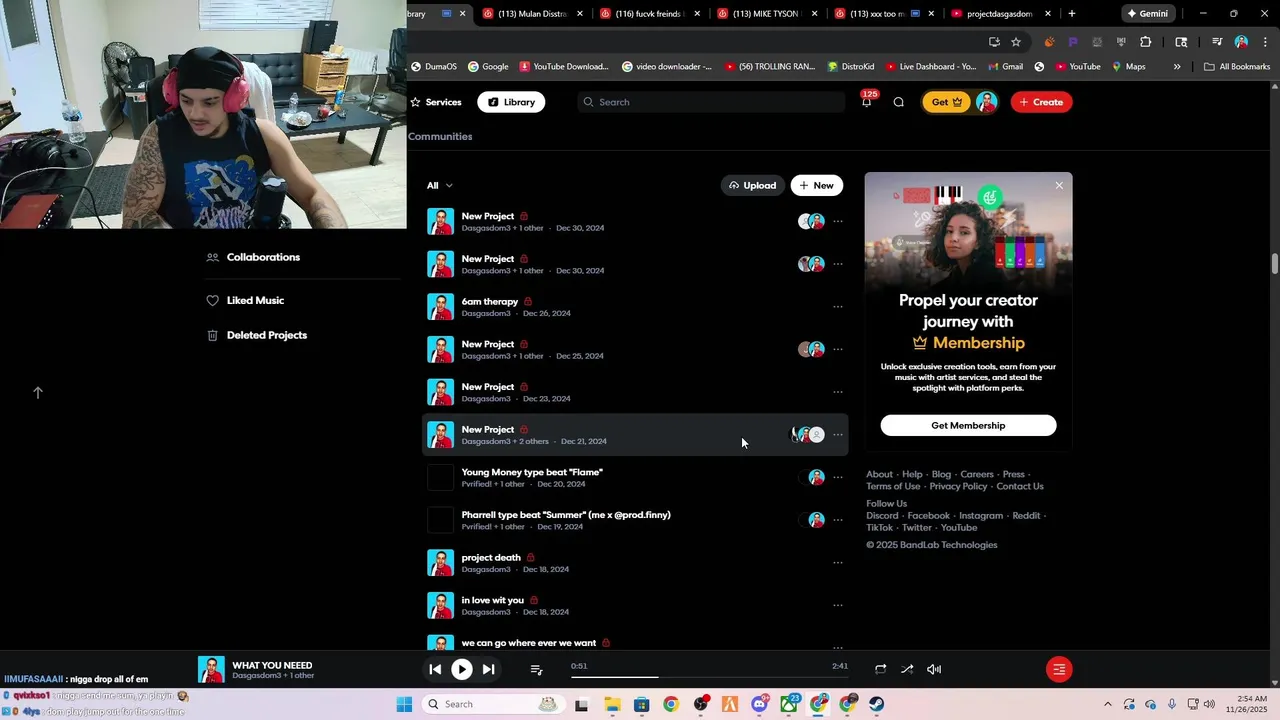Open the Library tab in BandLab header
The image size is (1280, 720).
(511, 102)
